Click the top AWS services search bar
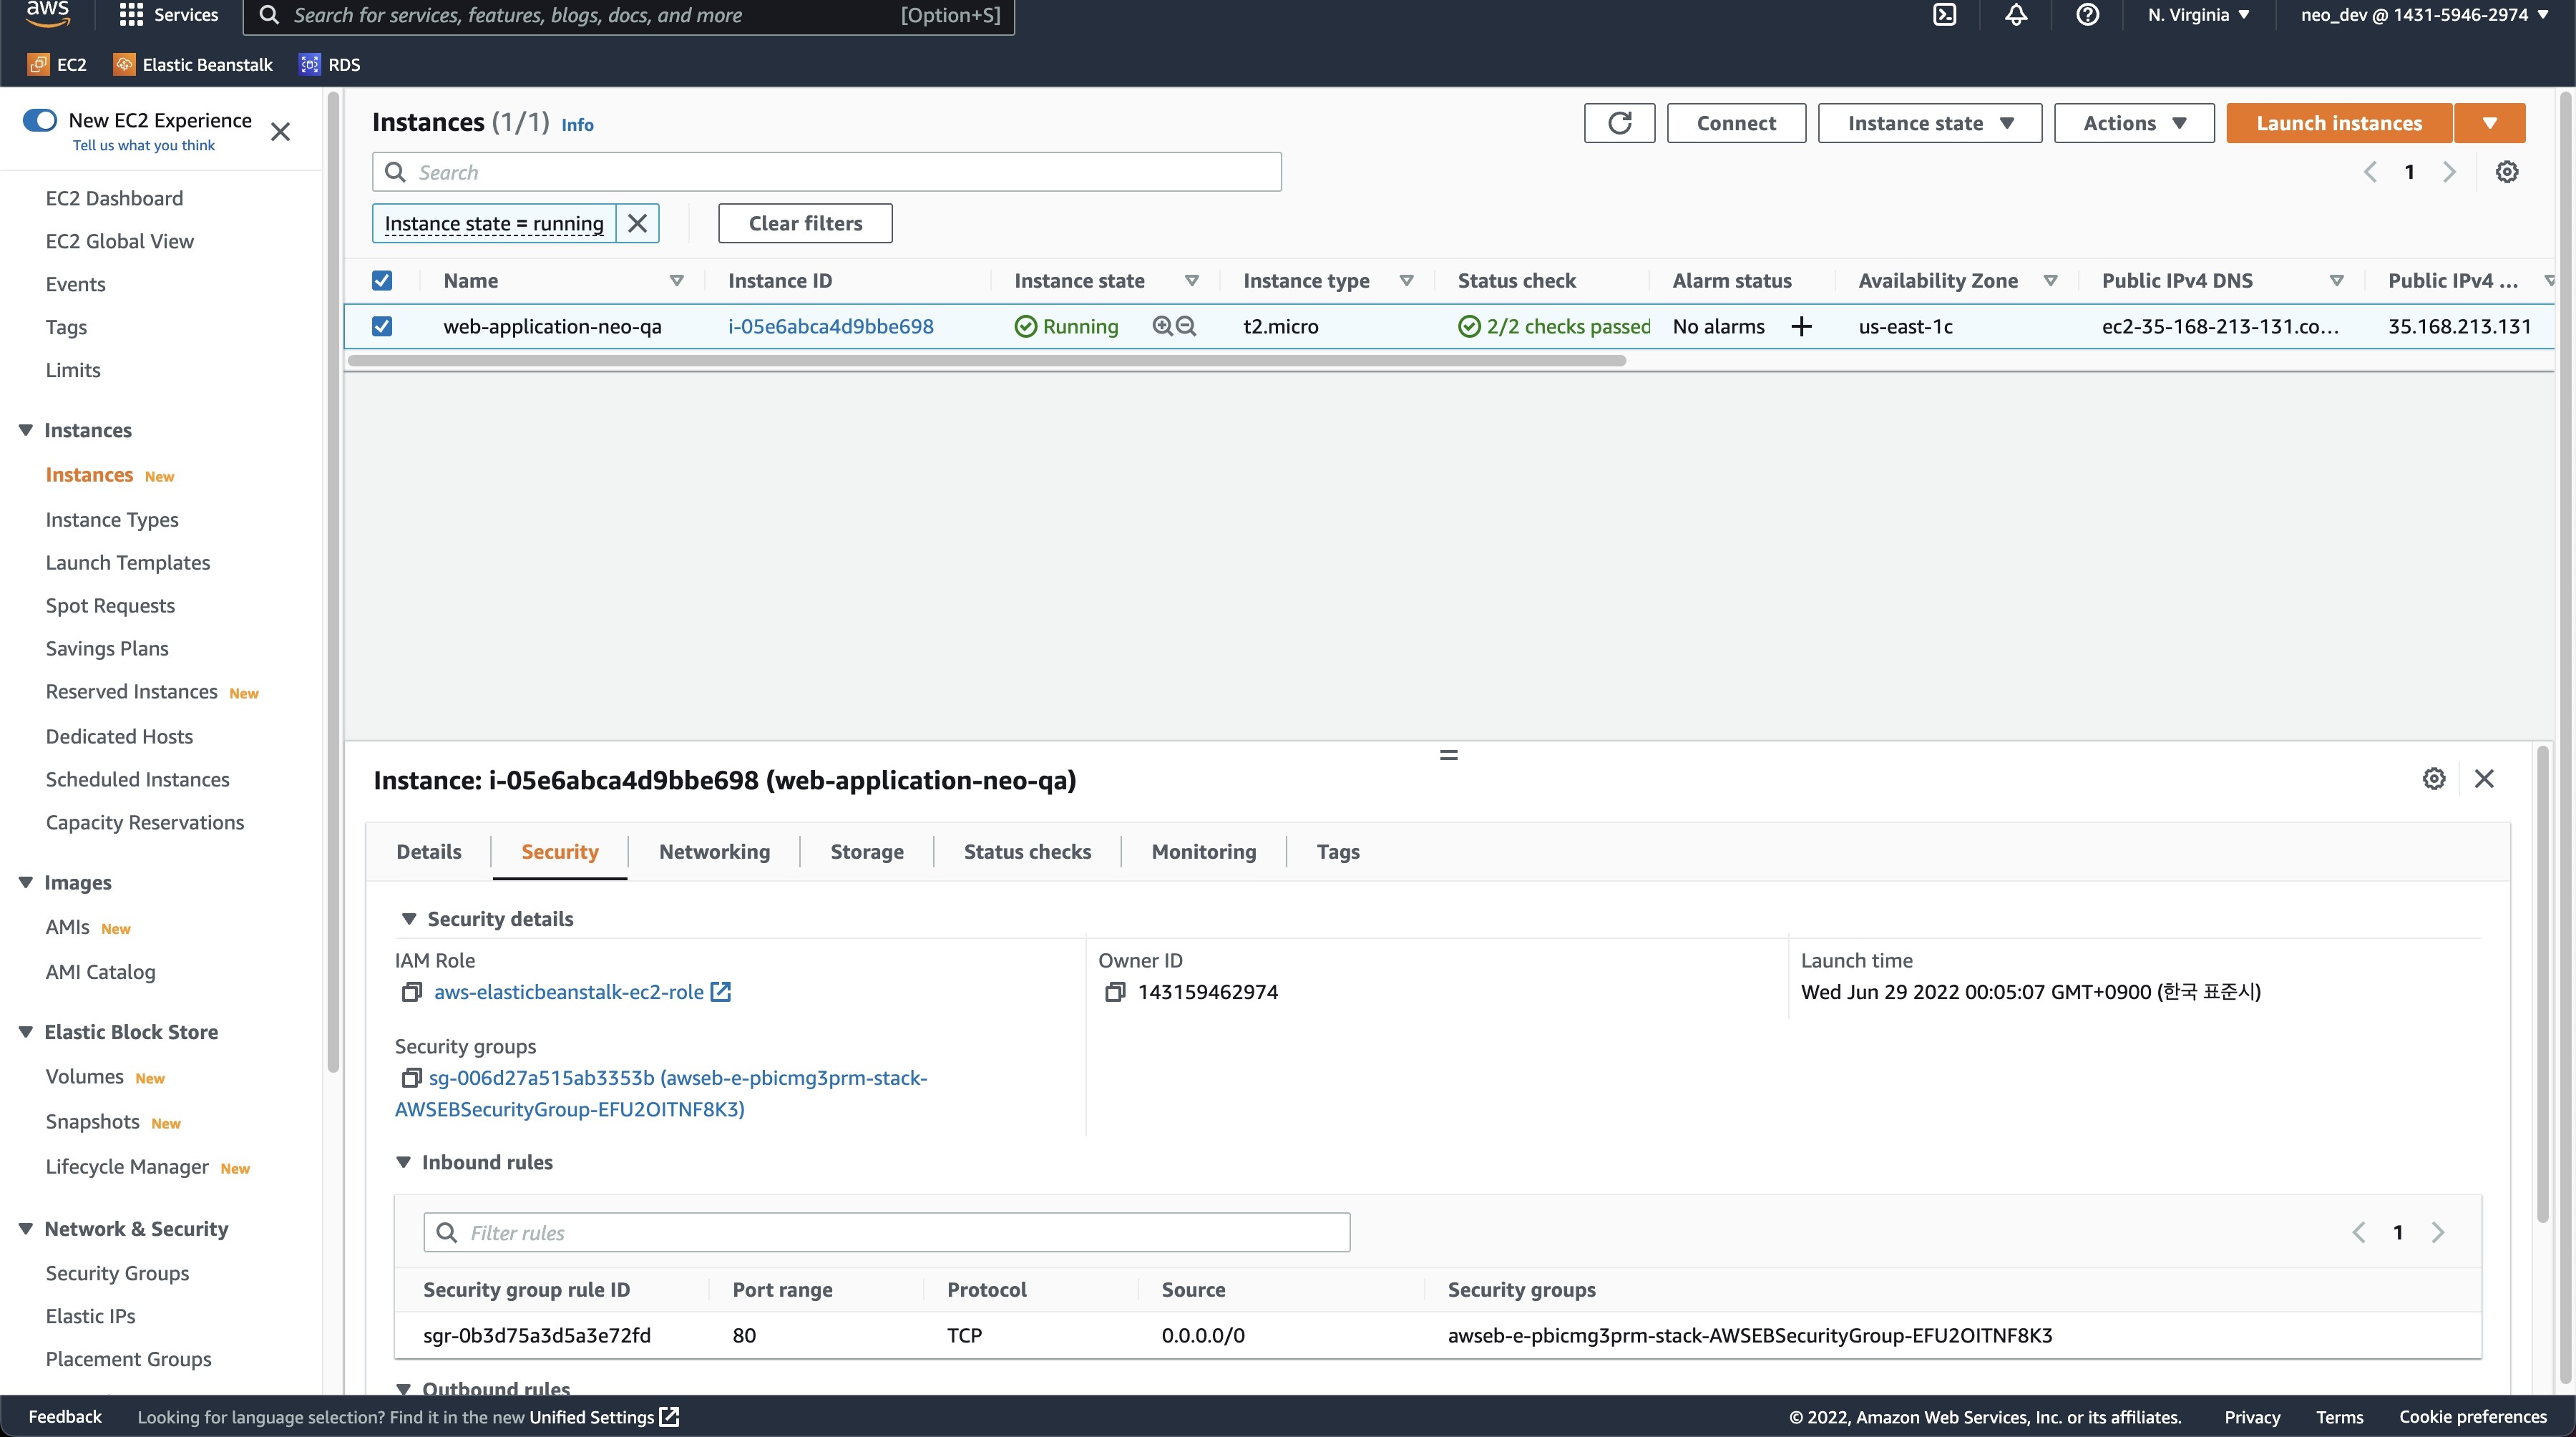This screenshot has height=1437, width=2576. click(x=629, y=15)
